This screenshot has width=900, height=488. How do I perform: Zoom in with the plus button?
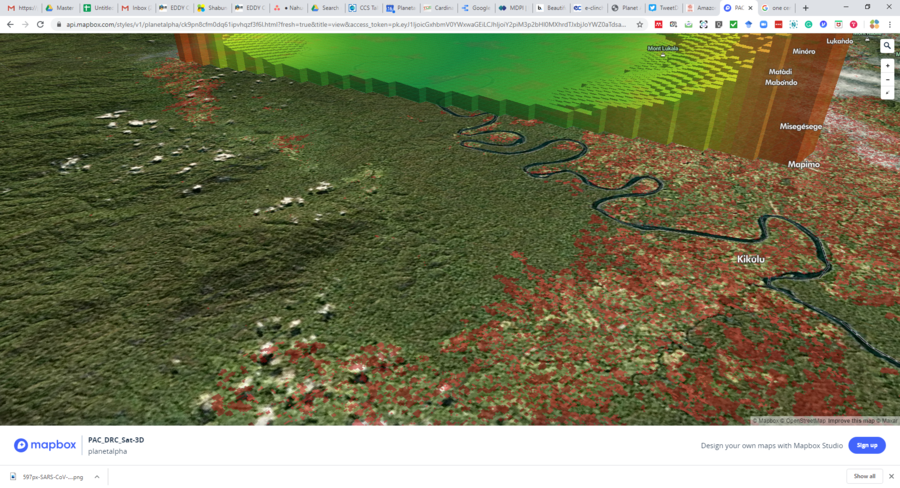(x=887, y=66)
